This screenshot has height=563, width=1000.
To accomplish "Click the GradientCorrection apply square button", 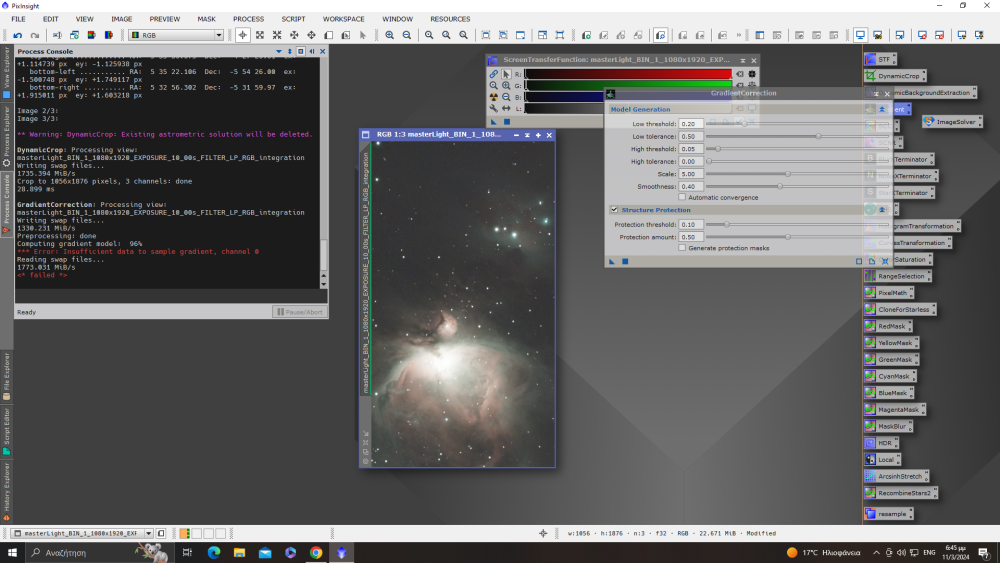I will [625, 261].
